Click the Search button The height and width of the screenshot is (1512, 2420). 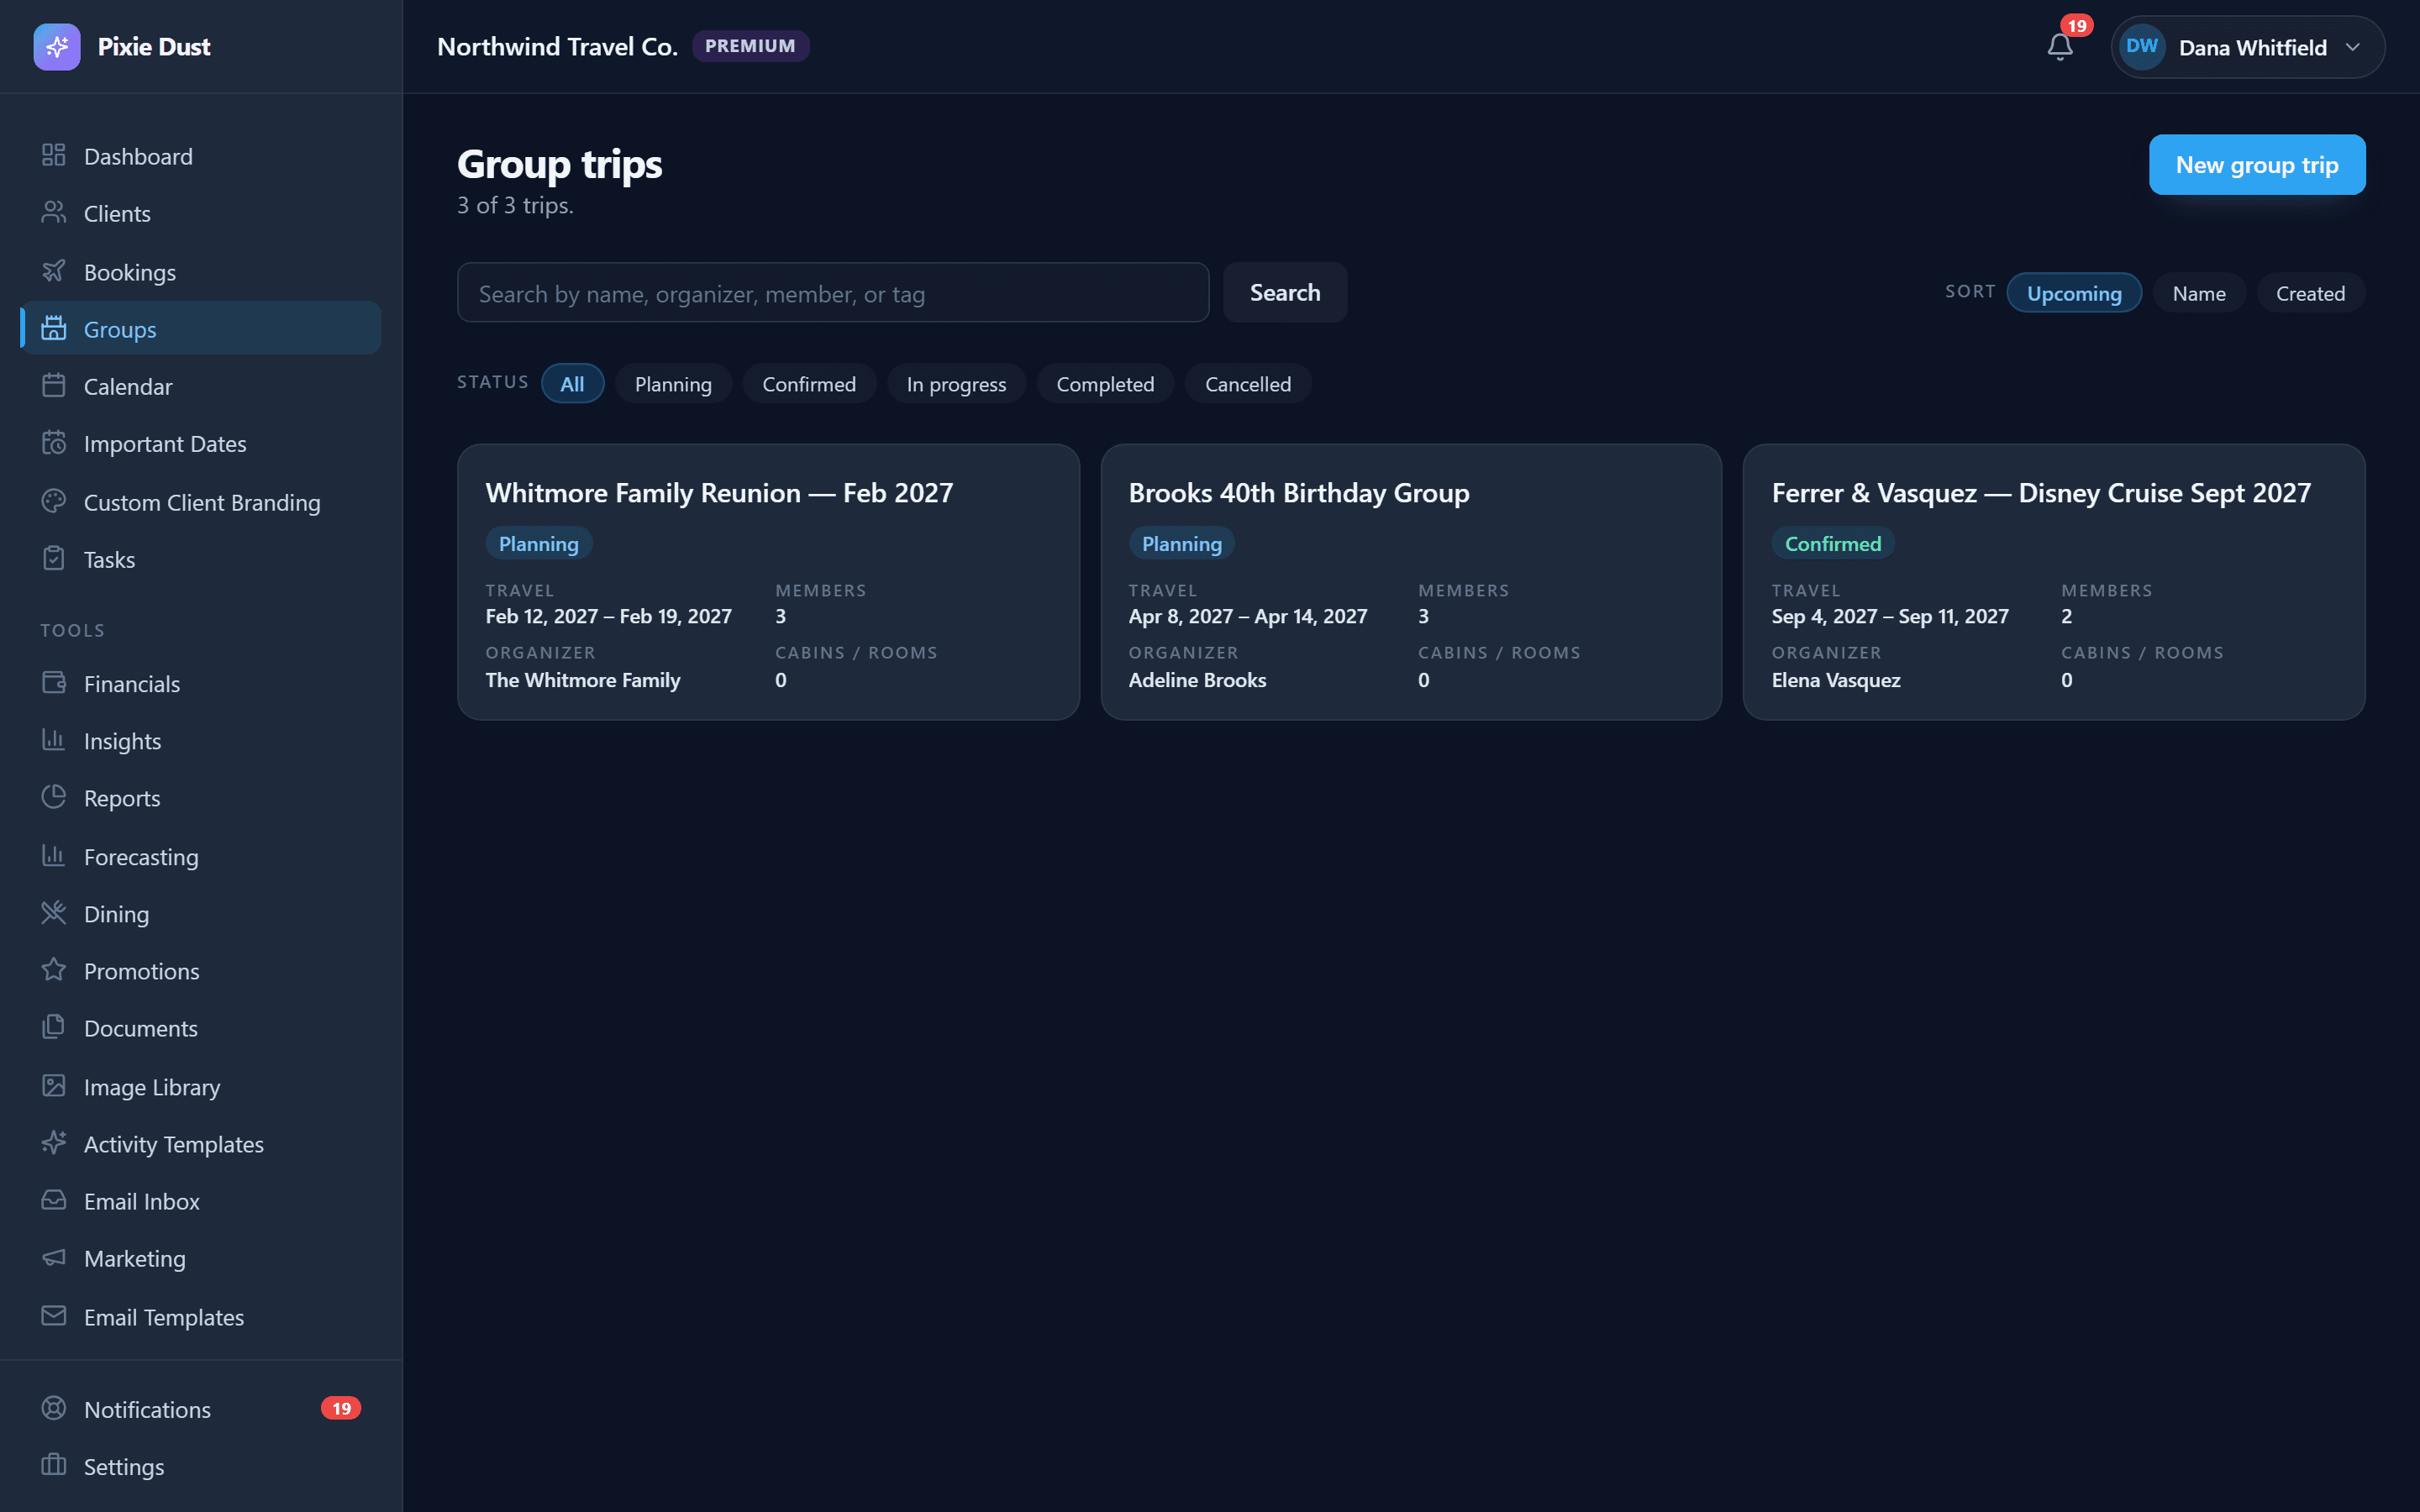(1285, 293)
